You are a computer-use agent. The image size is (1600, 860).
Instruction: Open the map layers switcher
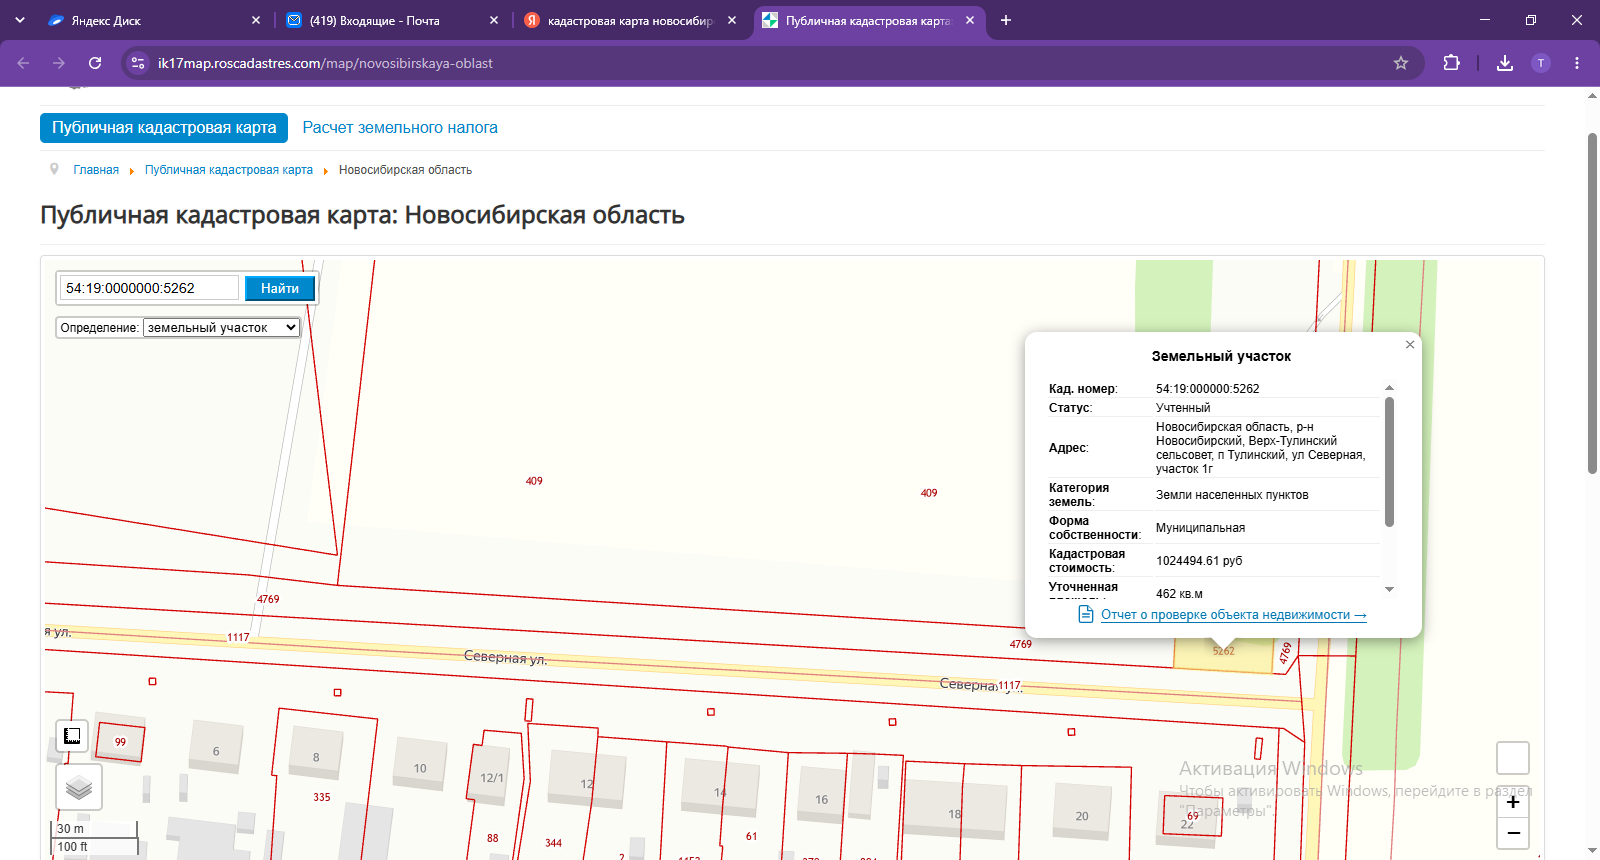[x=79, y=788]
